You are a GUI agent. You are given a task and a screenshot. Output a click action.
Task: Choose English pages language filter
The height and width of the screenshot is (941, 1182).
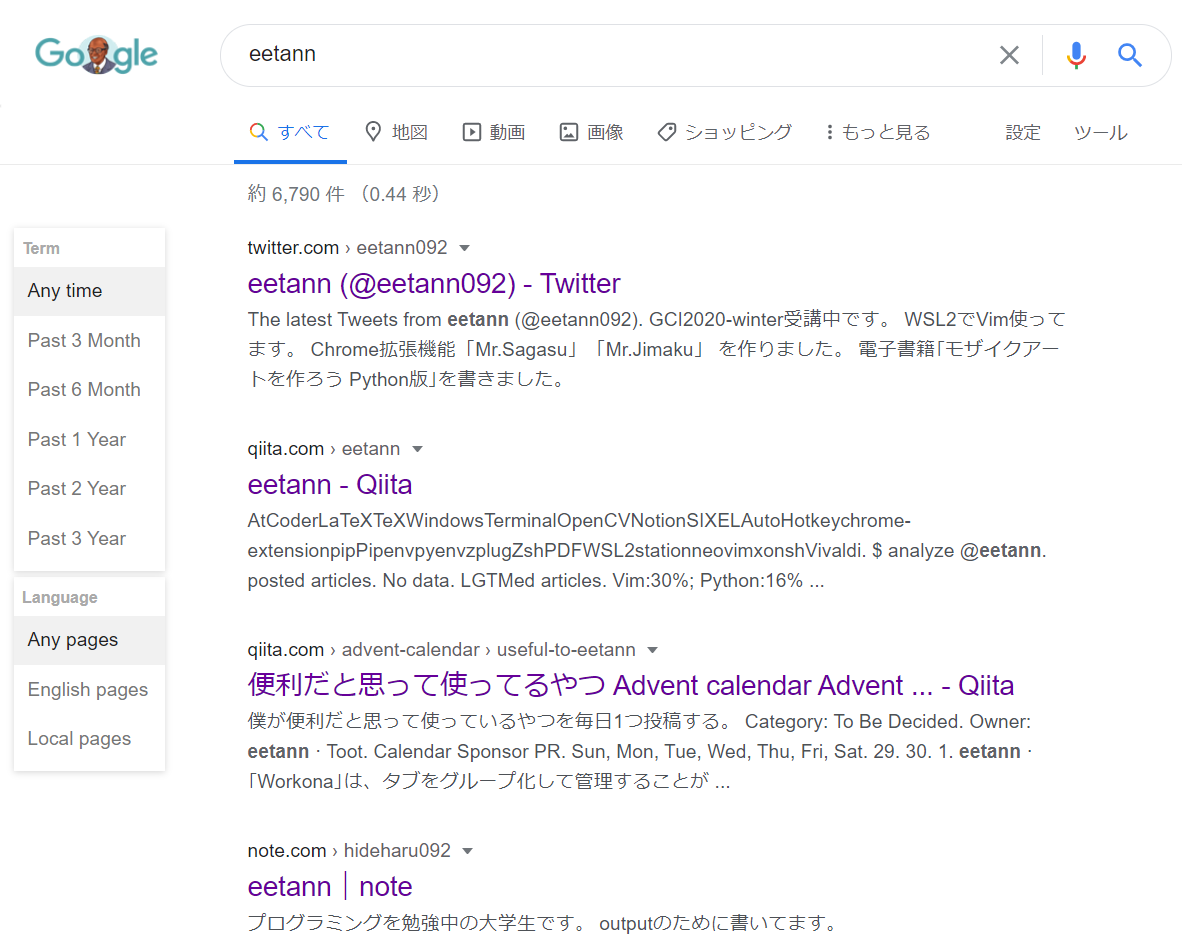point(90,690)
